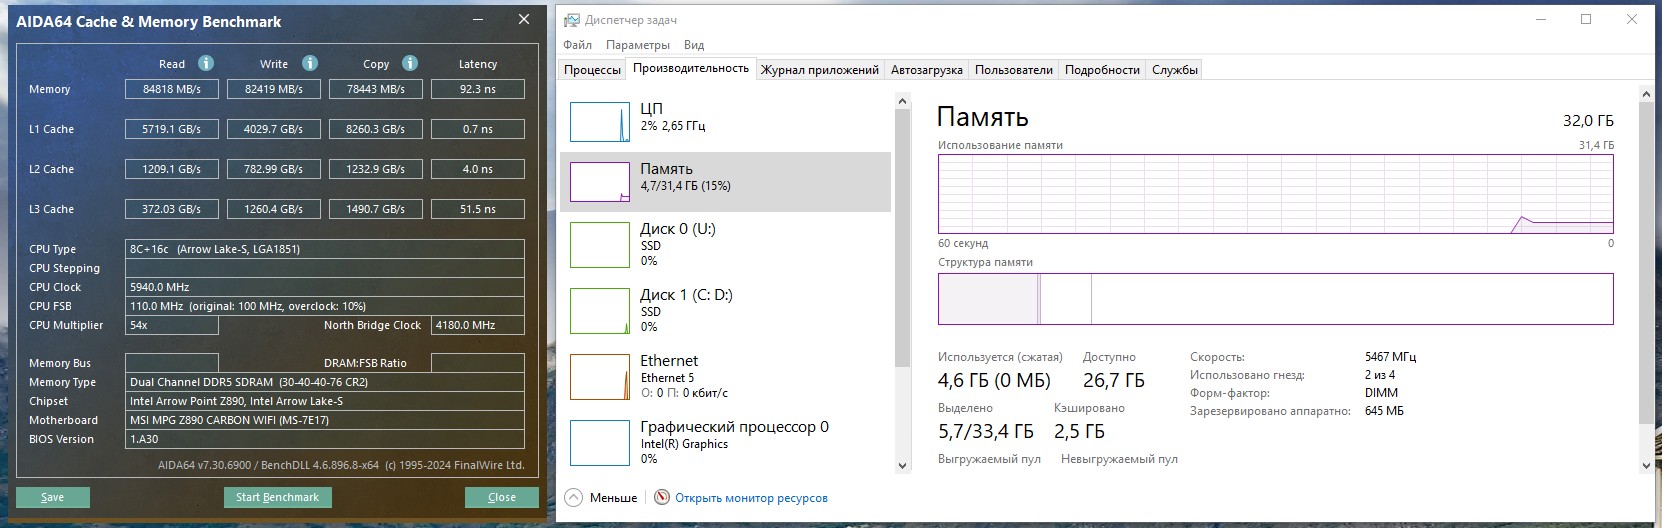The width and height of the screenshot is (1662, 528).
Task: Switch to the Производительность tab
Action: (x=690, y=68)
